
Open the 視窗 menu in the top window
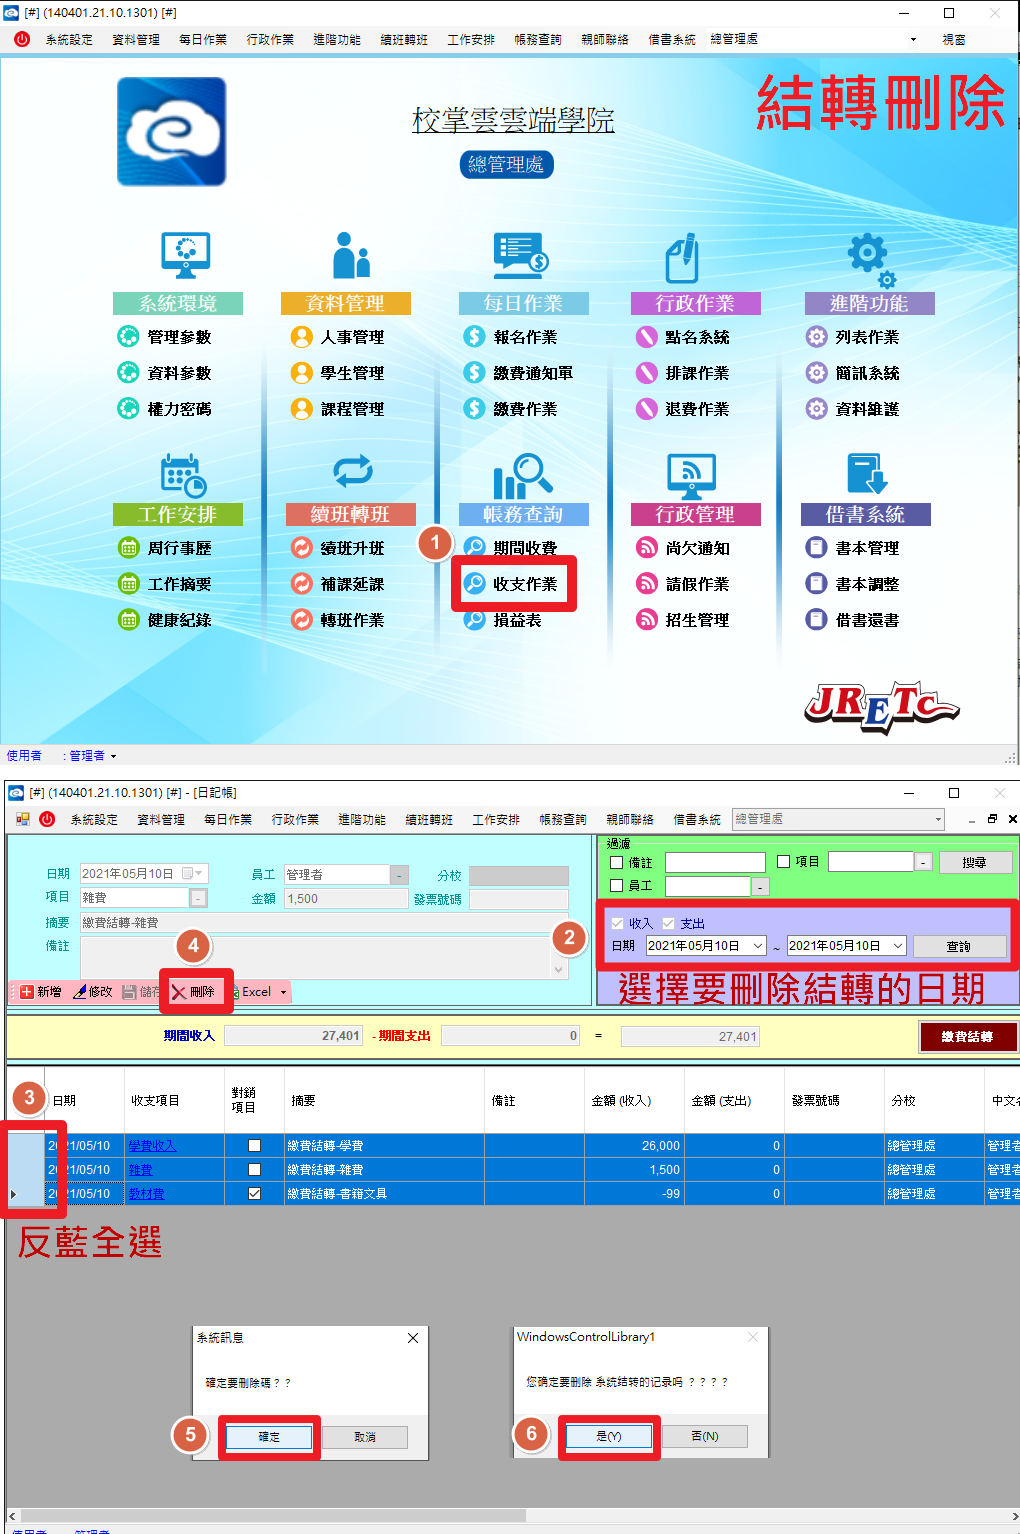pyautogui.click(x=953, y=40)
